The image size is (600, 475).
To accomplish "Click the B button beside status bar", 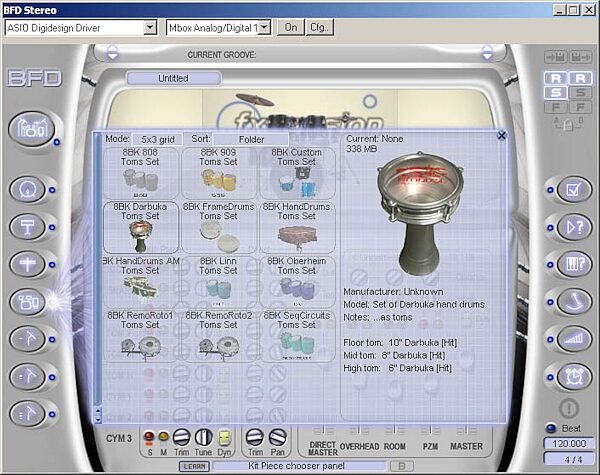I will 402,466.
